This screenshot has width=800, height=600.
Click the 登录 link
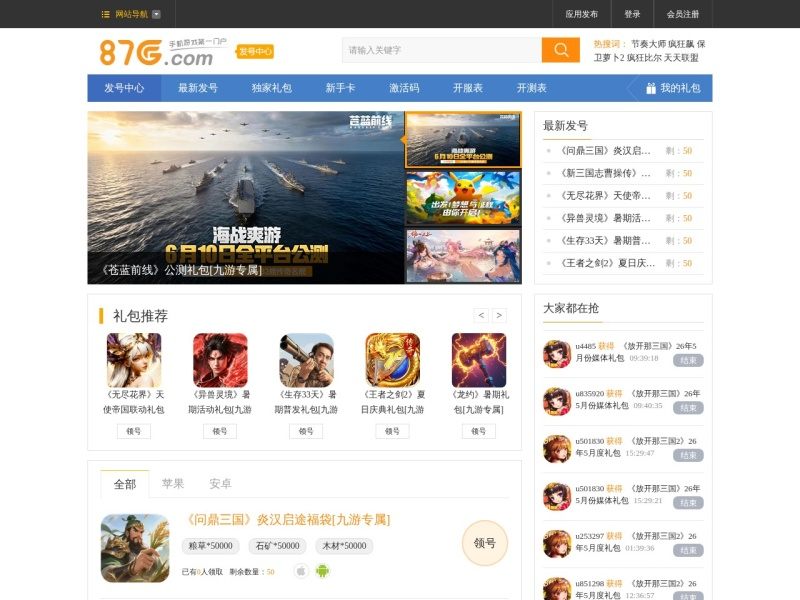632,14
